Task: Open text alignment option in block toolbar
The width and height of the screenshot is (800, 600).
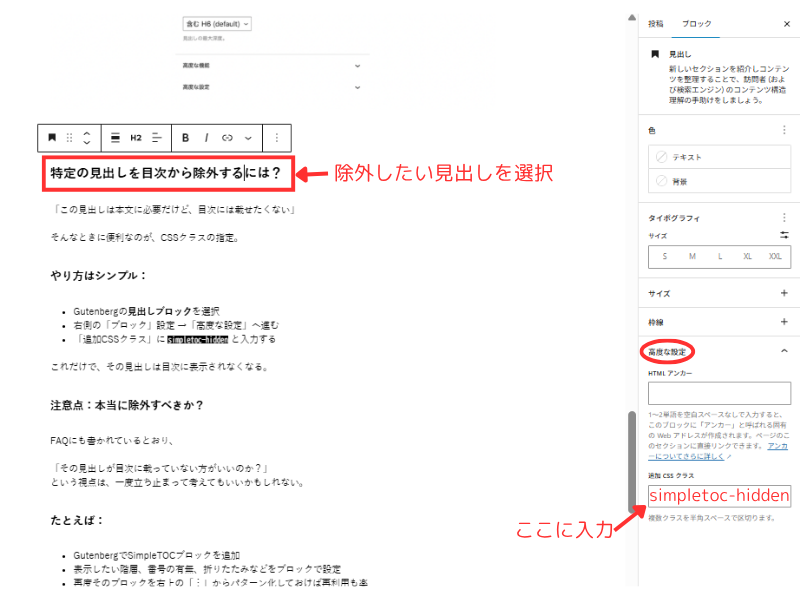Action: click(157, 138)
